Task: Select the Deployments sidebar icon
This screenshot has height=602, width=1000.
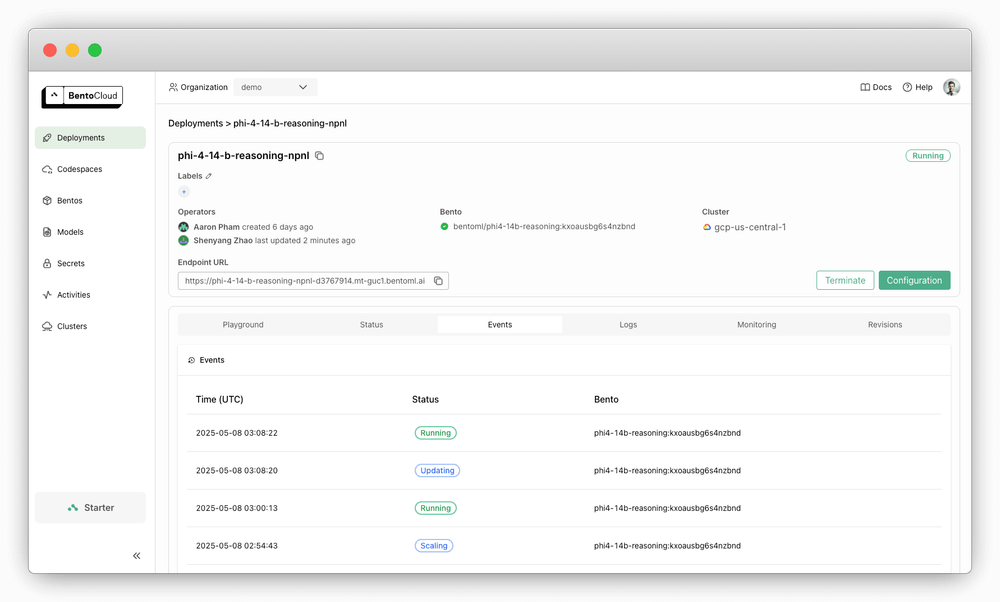Action: [47, 137]
